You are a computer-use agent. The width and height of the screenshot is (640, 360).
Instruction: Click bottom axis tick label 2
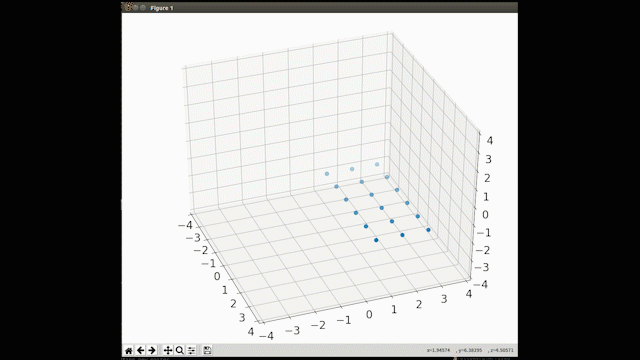419,304
